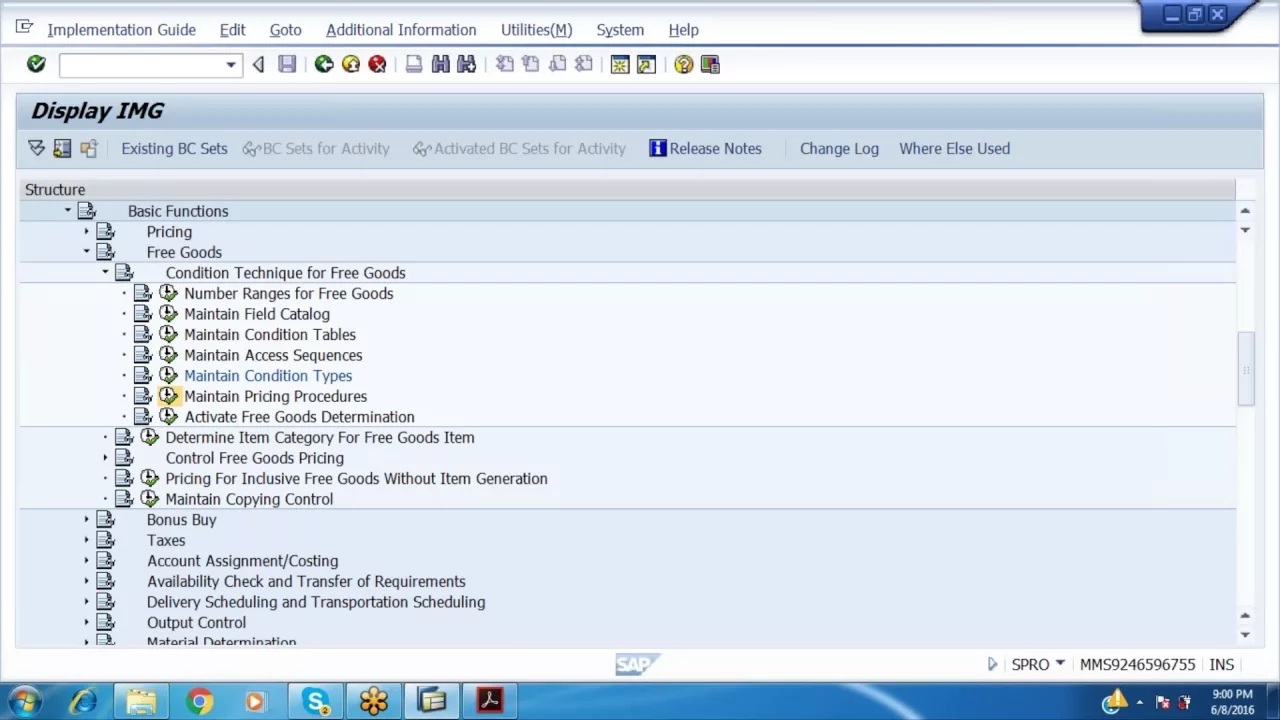Click execute icon for Maintain Copying Control

coord(149,499)
